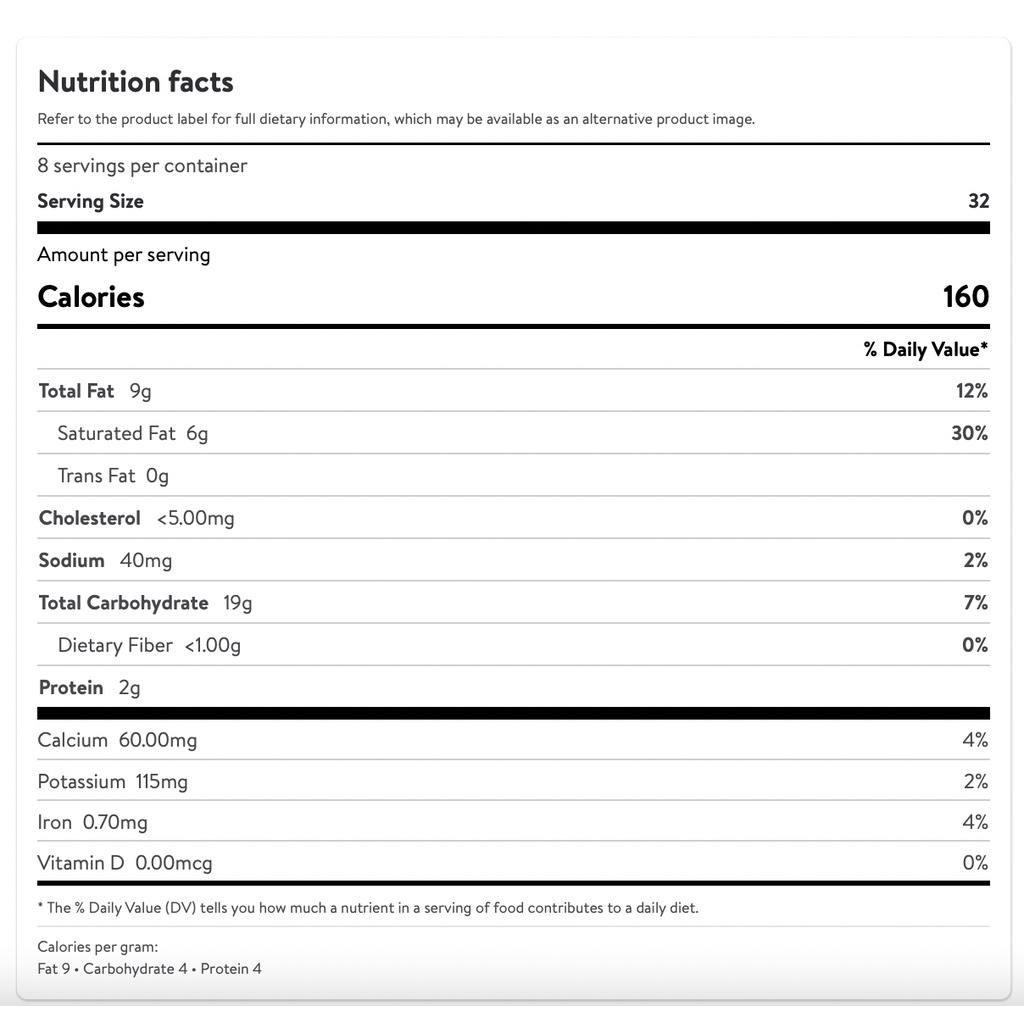Select the Iron 0.70mg row
This screenshot has height=1024, width=1024.
tap(92, 822)
